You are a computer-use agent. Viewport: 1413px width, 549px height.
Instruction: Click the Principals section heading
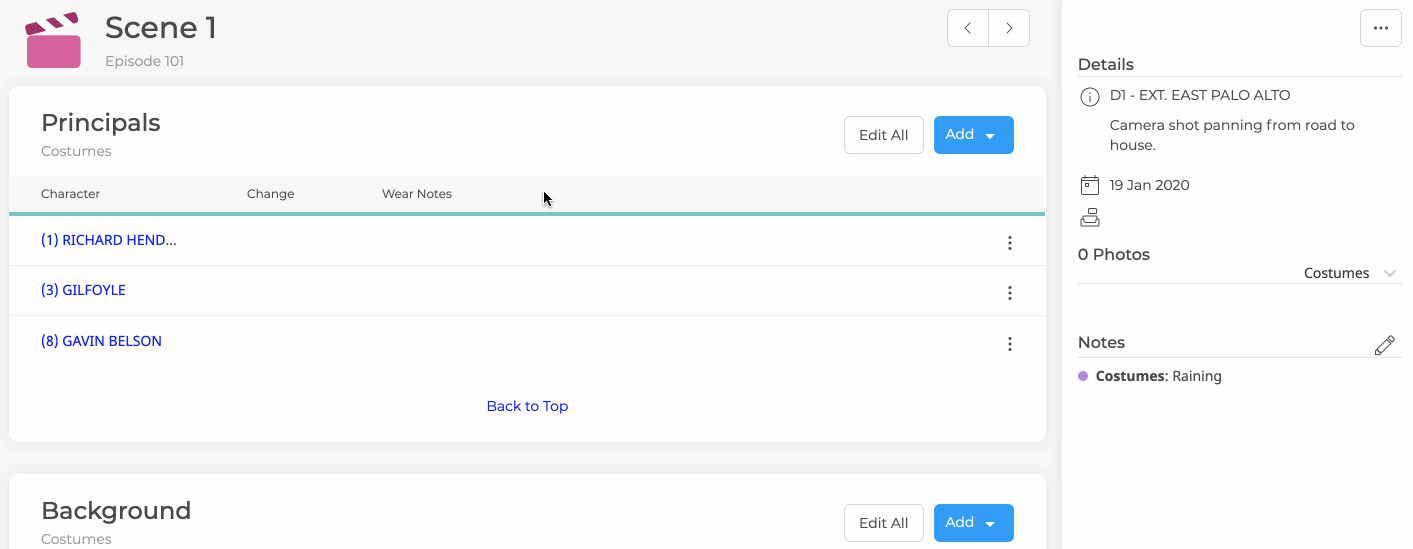pos(101,123)
